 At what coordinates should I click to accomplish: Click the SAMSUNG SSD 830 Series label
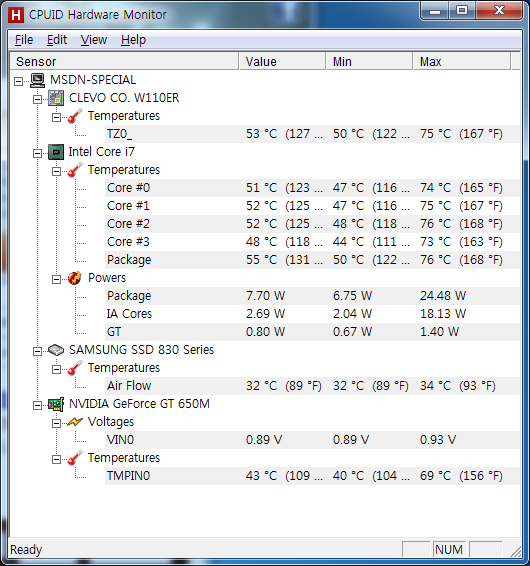pos(142,350)
